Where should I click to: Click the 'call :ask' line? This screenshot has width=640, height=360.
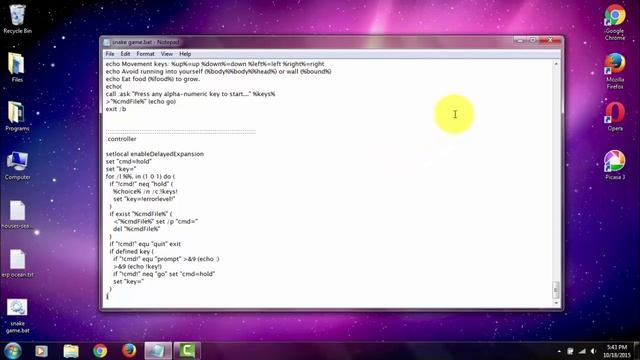click(x=190, y=94)
